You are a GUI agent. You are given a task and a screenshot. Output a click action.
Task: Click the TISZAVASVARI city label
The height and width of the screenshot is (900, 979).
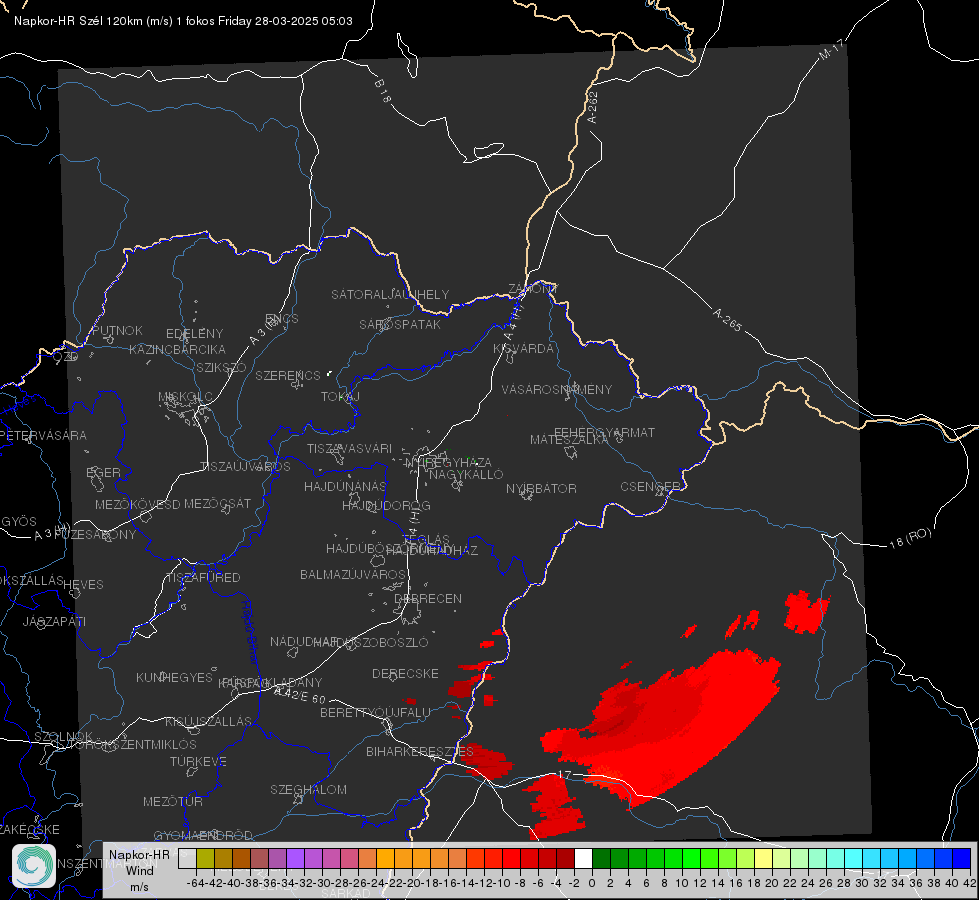click(350, 448)
